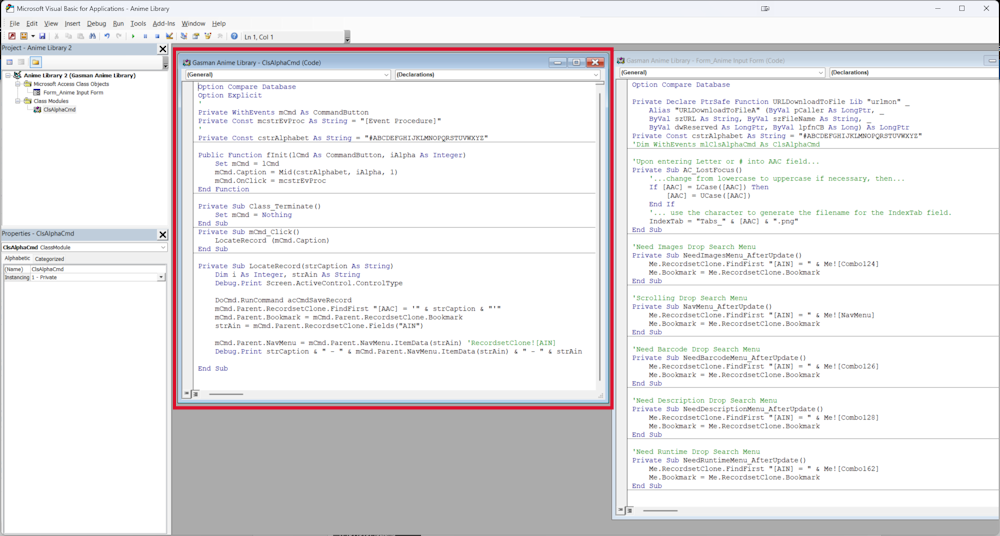
Task: Open the Insert Module dropdown arrow
Action: pos(33,36)
